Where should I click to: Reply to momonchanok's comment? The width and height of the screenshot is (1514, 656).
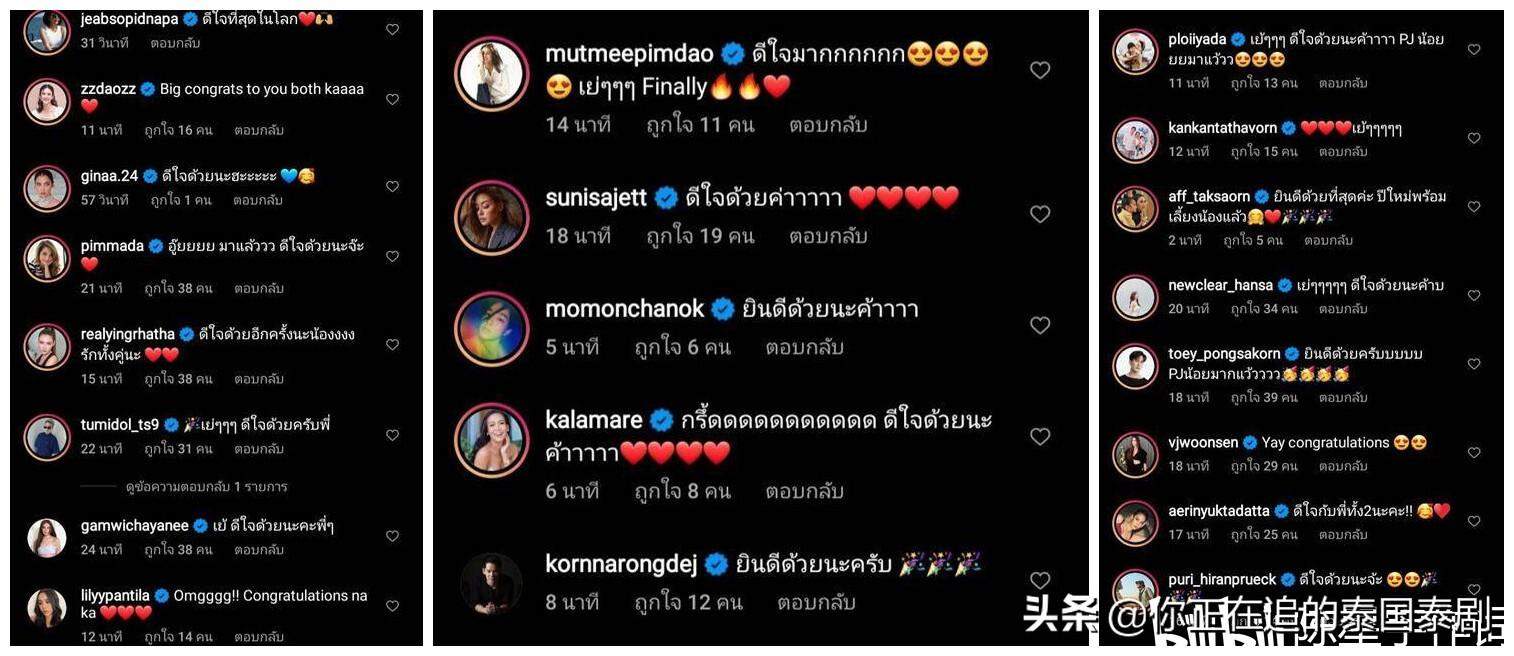point(805,347)
